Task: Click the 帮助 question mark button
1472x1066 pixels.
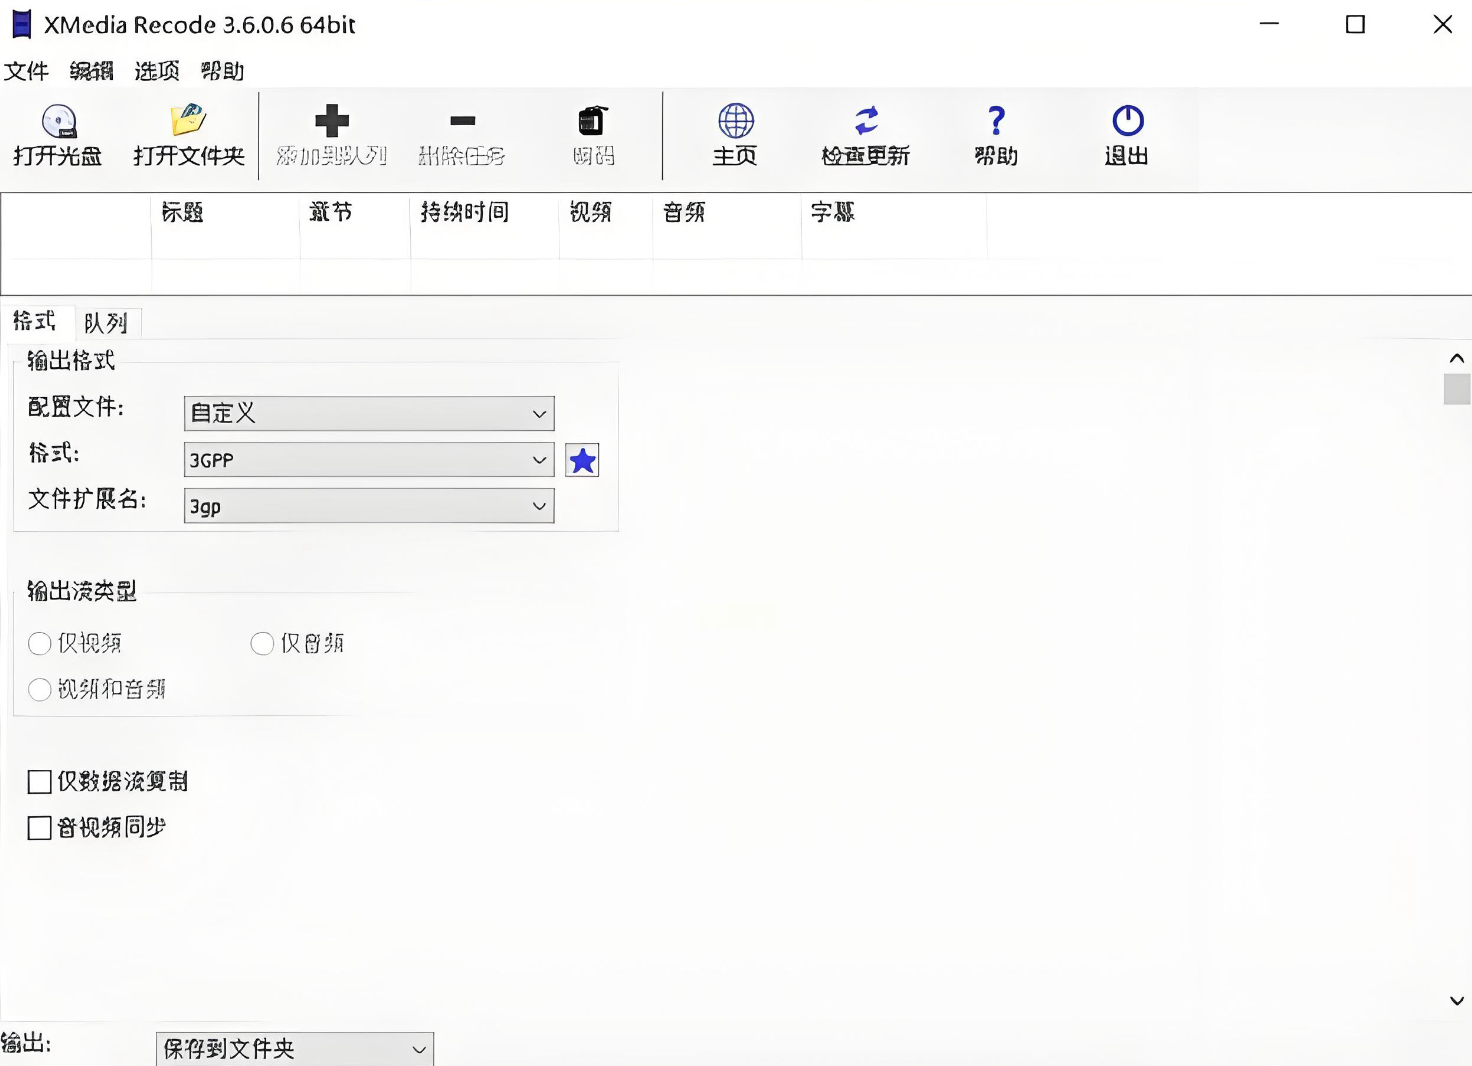Action: coord(996,121)
